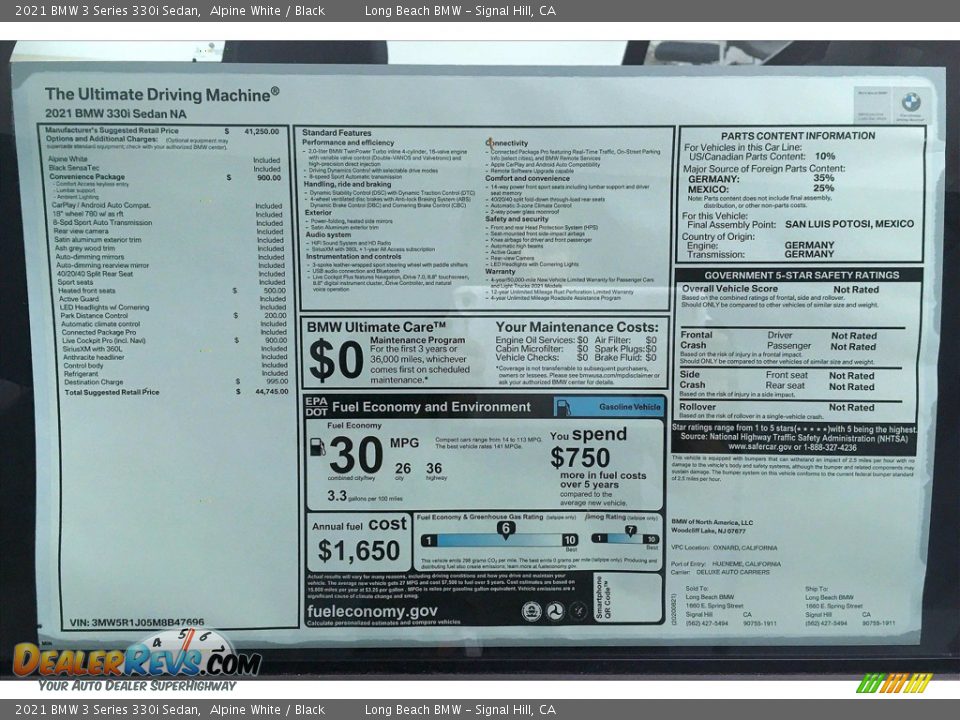Click the '2021 BMW 330i Sedan NA' model line
Image resolution: width=960 pixels, height=720 pixels.
click(x=115, y=113)
